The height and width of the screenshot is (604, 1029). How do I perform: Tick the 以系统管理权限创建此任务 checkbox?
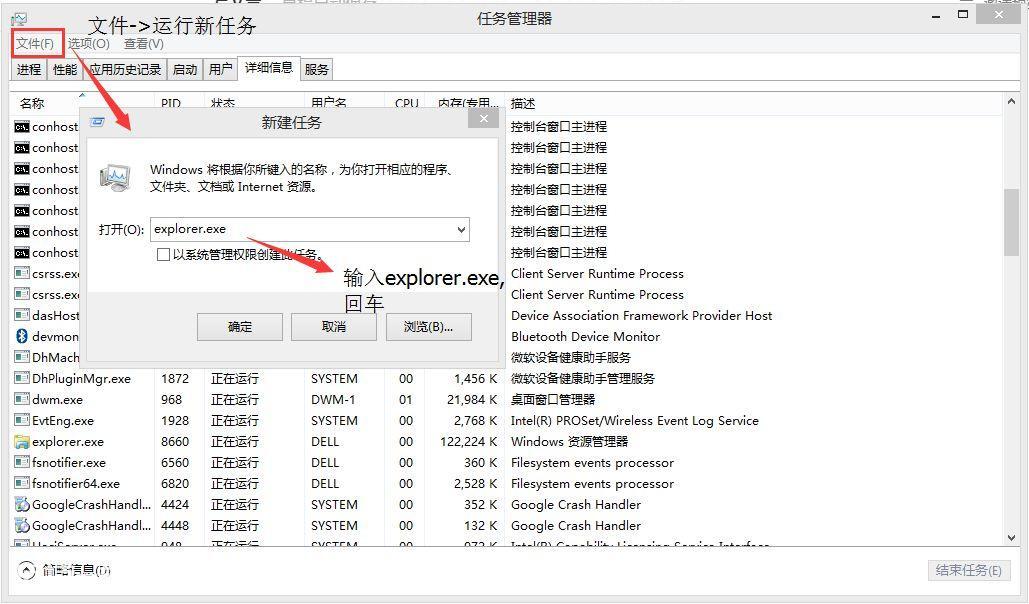click(x=163, y=255)
